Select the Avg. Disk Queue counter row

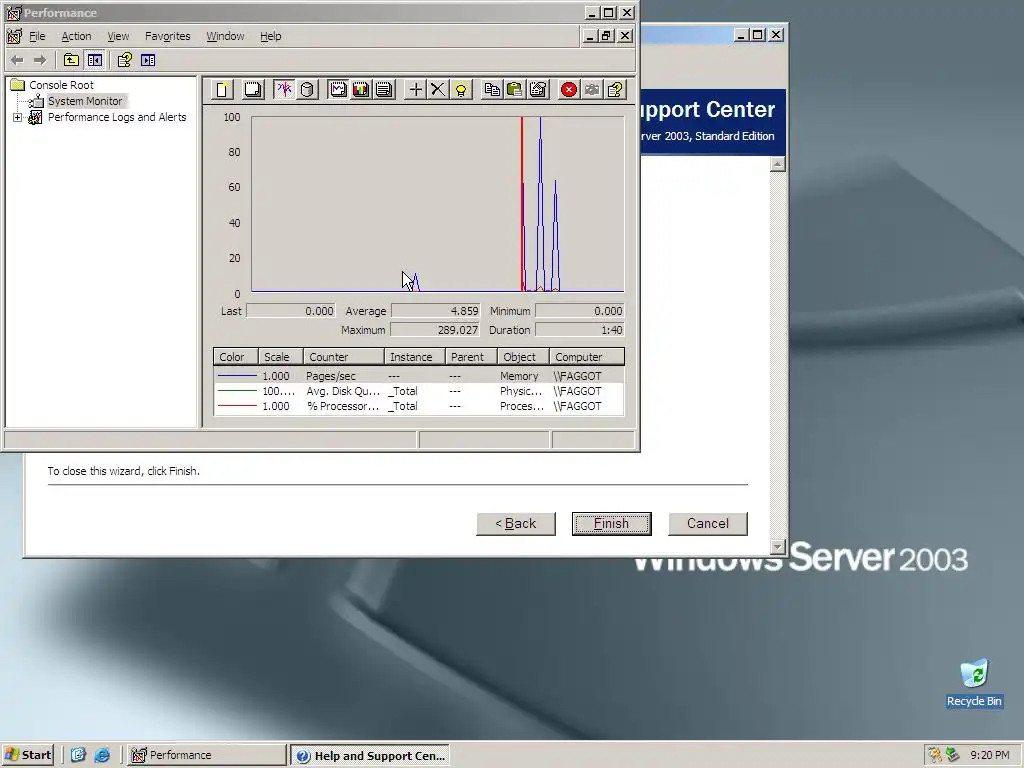tap(419, 391)
